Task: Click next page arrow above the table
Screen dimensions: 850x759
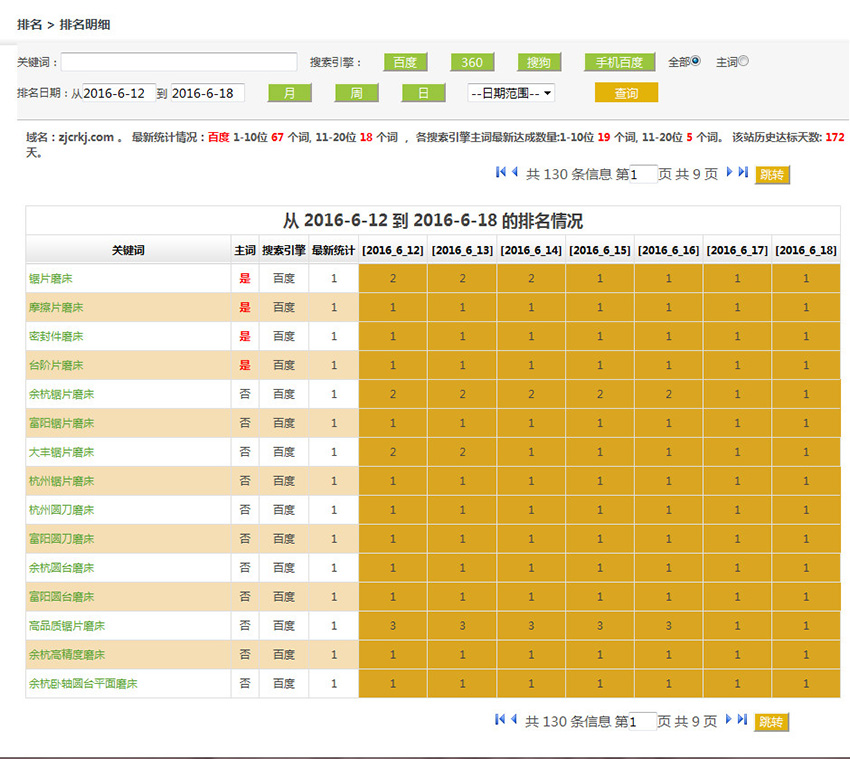Action: (x=730, y=173)
